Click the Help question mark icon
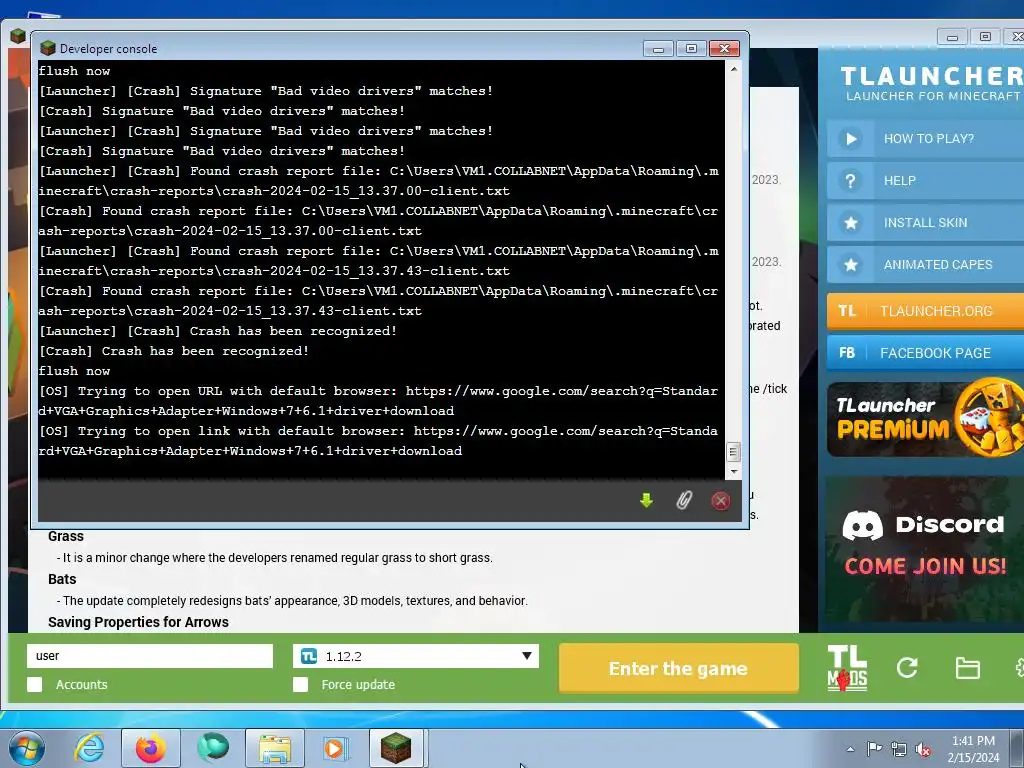Screen dimensions: 1024x768 [x=850, y=181]
